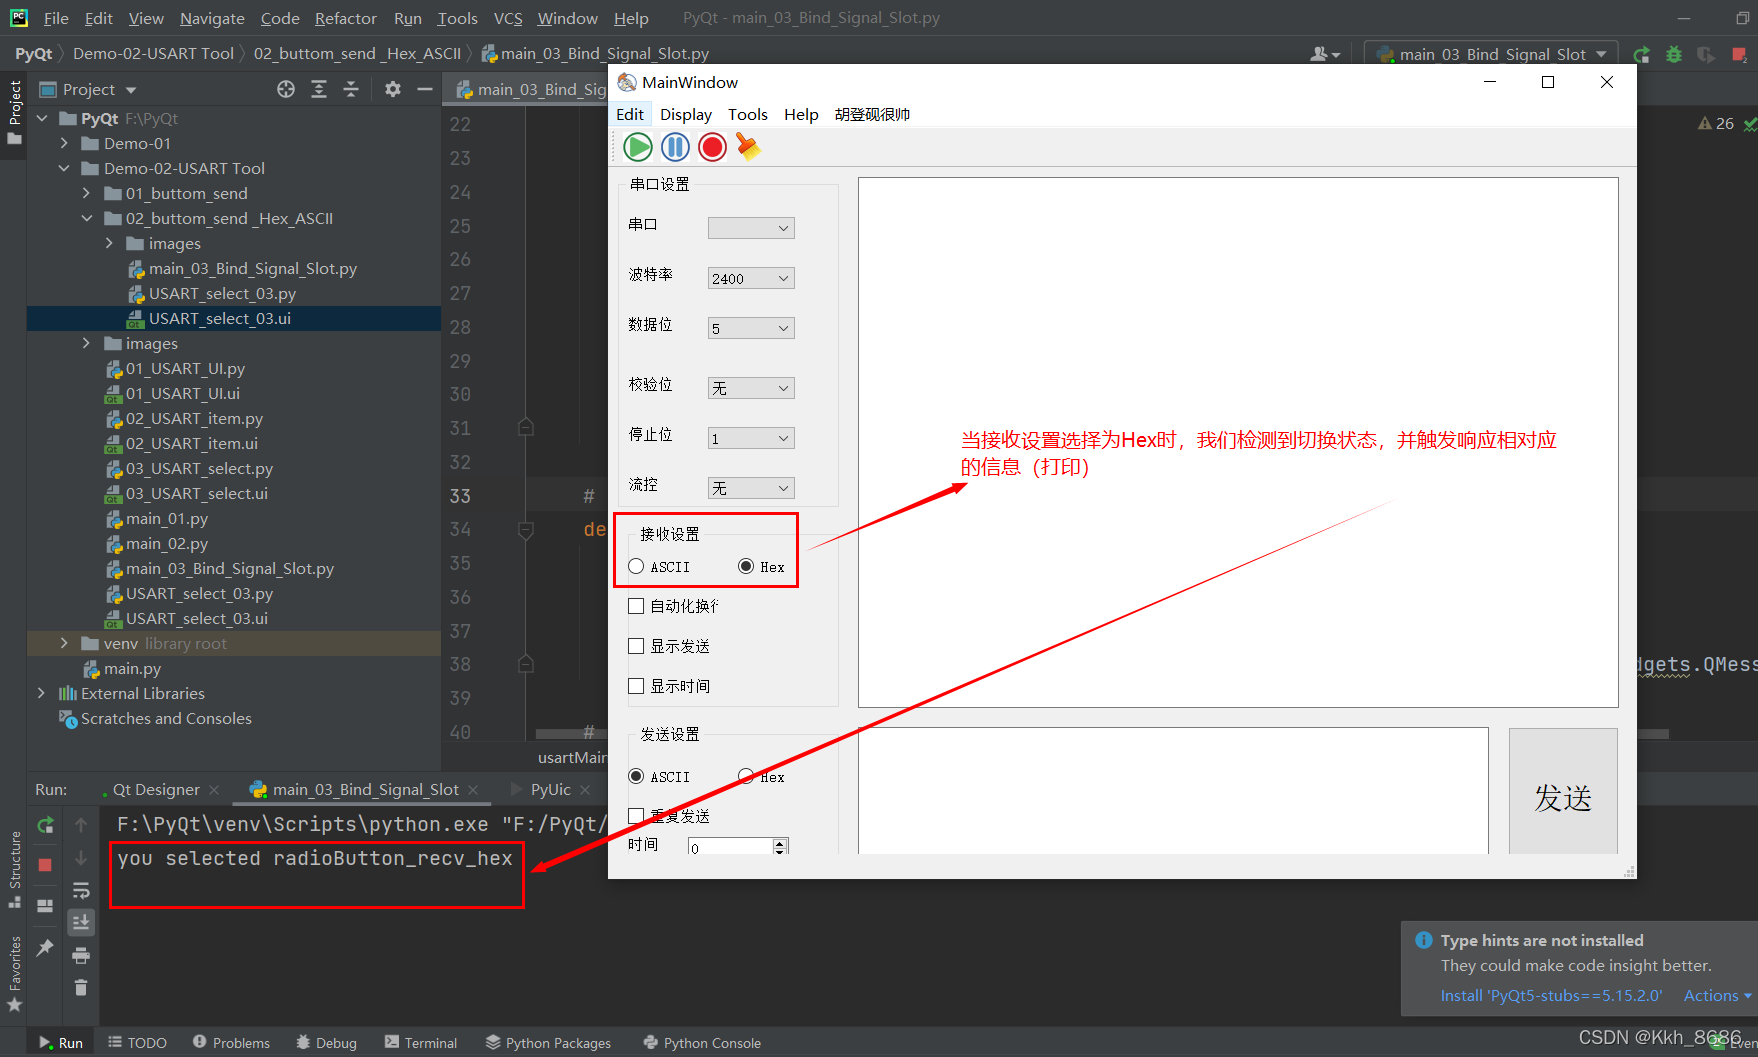Open Refactor menu in PyCharm

pos(345,18)
